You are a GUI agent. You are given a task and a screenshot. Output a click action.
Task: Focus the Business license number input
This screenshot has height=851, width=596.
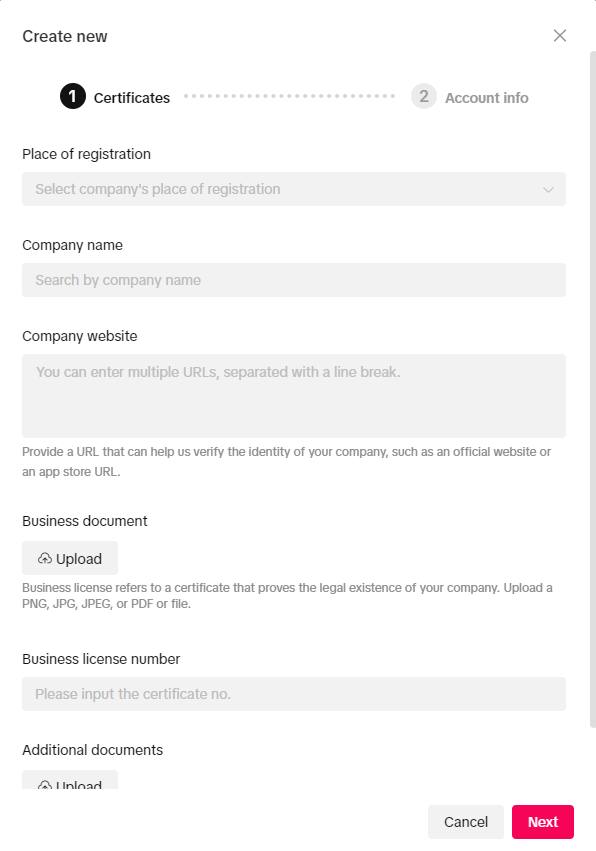(x=294, y=694)
